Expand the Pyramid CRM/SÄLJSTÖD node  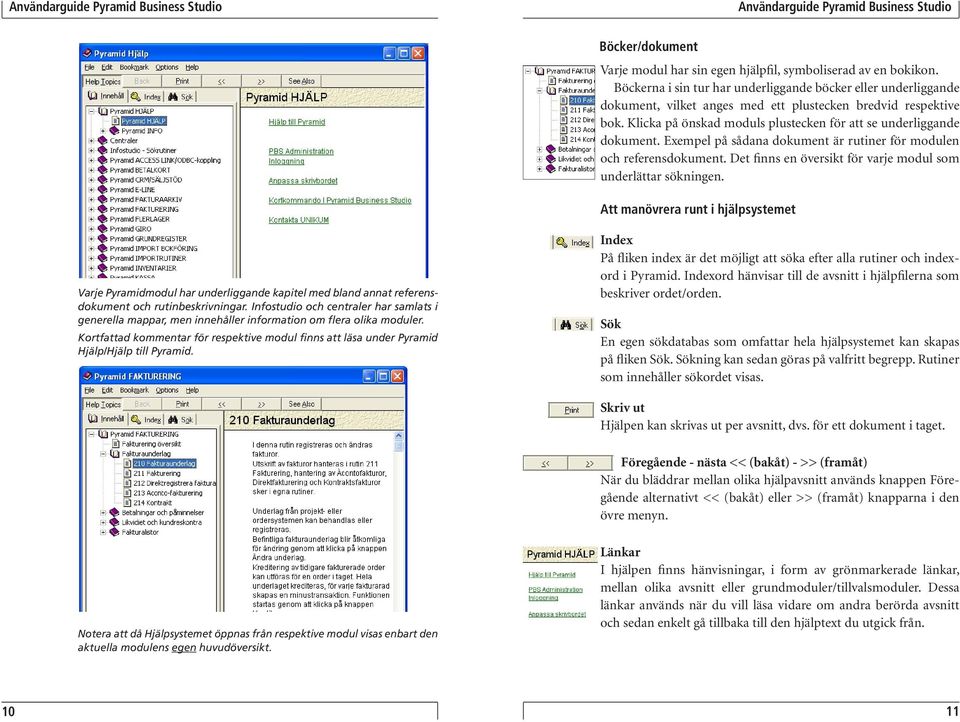pos(92,180)
